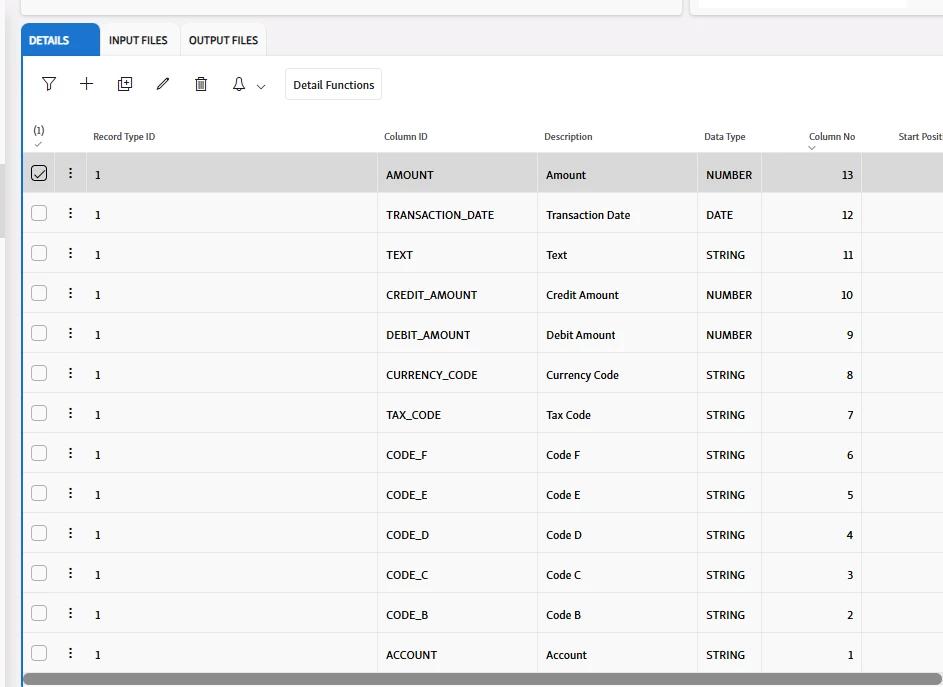Open the filter funnel icon
Screen dimensions: 943x687
49,84
